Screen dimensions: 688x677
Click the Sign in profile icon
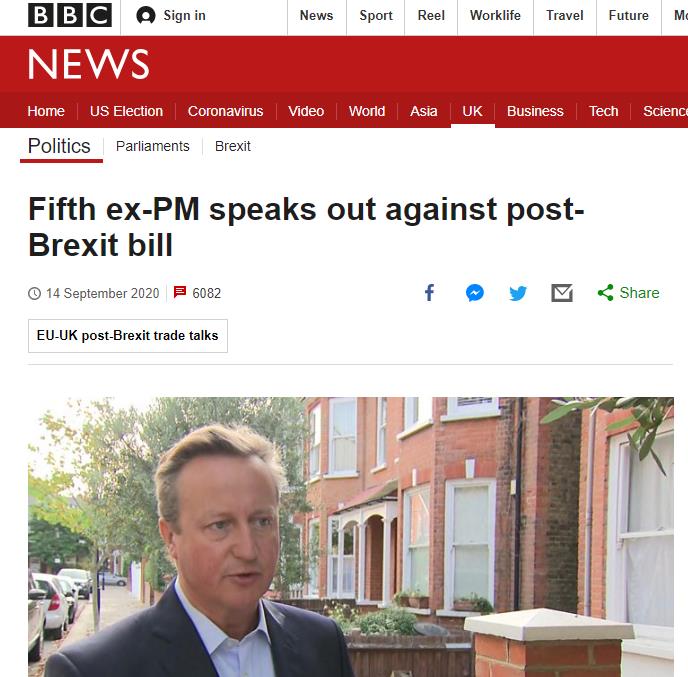[146, 16]
